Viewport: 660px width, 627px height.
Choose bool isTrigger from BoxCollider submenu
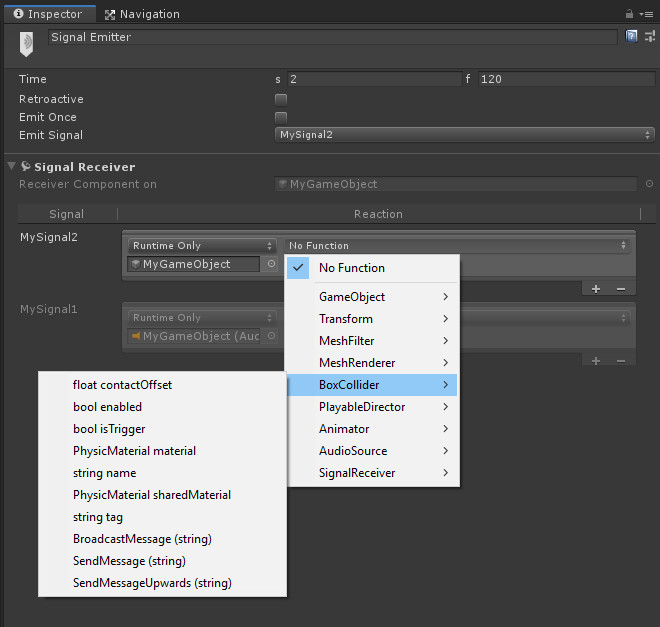[162, 429]
